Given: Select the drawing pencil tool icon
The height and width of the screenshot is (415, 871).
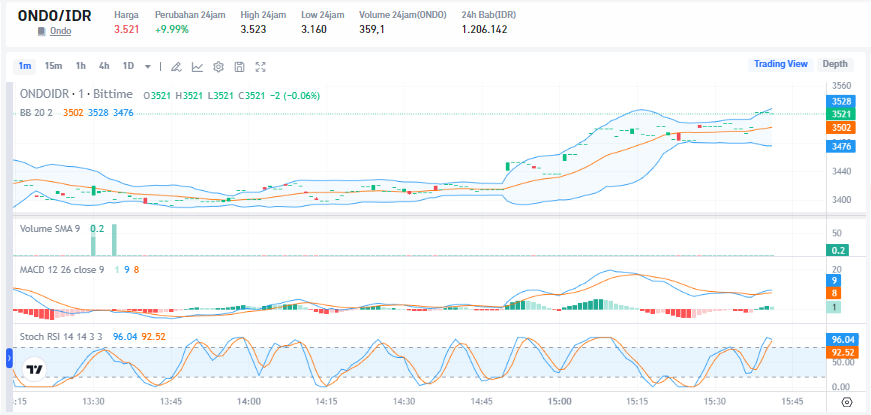Looking at the screenshot, I should click(176, 67).
